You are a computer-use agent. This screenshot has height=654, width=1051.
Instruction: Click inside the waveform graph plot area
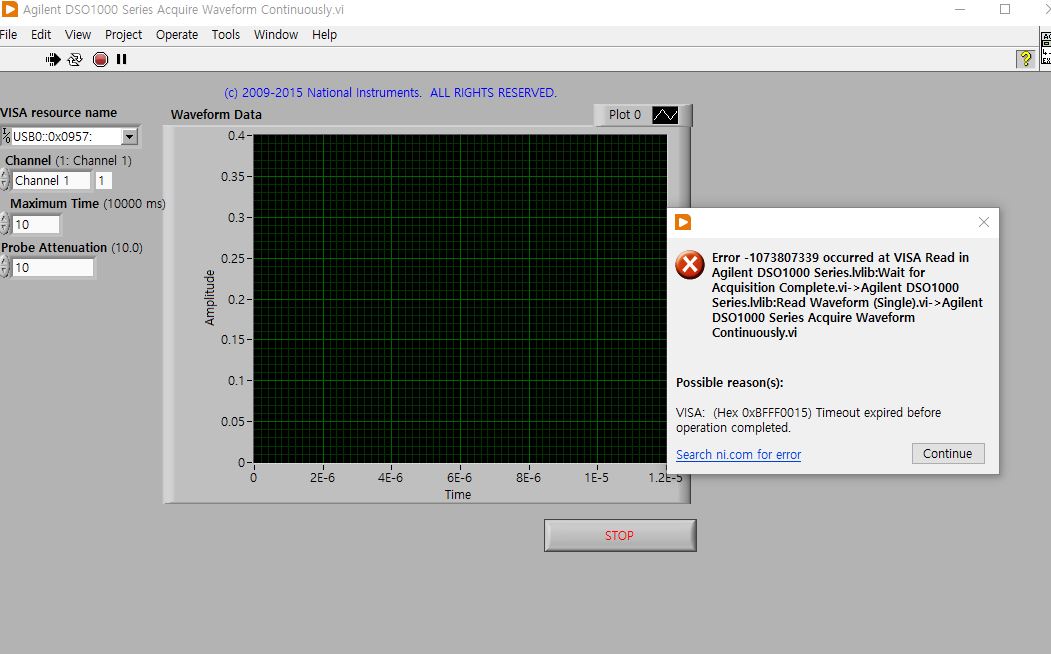coord(460,299)
